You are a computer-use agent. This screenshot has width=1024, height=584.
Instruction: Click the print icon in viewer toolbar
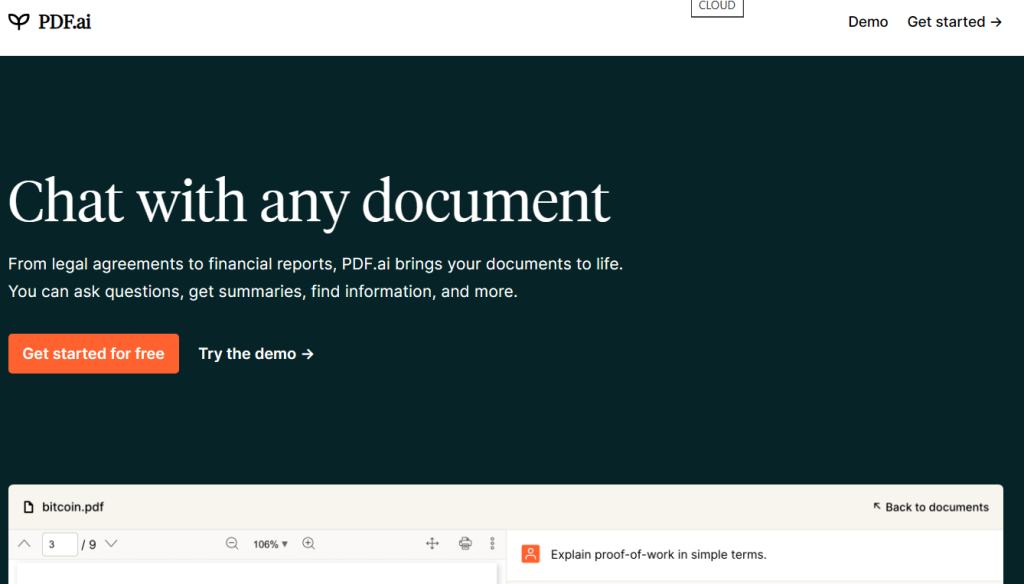[x=465, y=543]
